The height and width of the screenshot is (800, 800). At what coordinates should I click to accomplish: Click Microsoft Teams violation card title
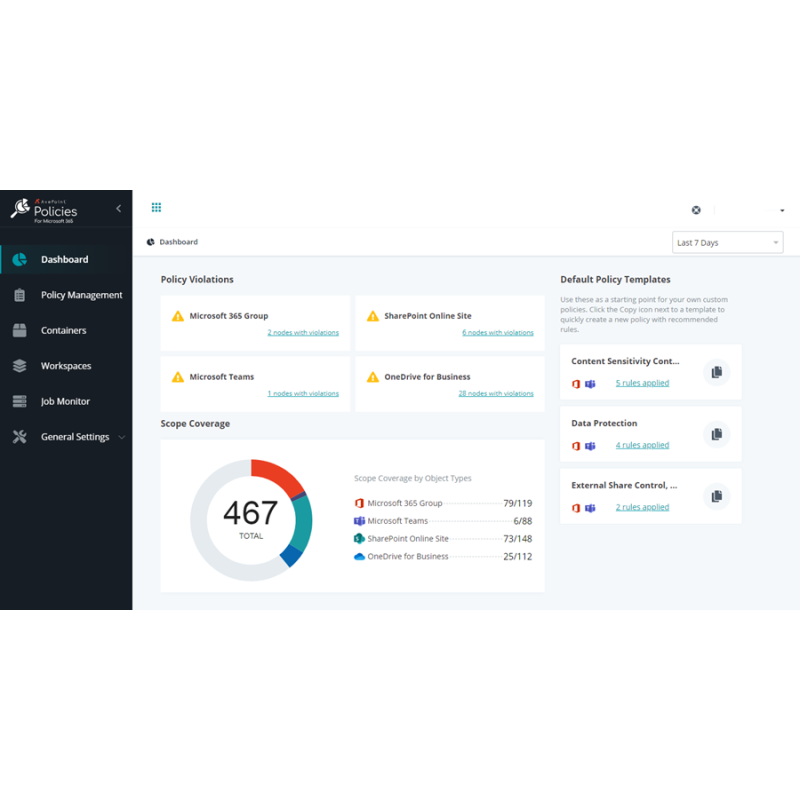coord(221,377)
